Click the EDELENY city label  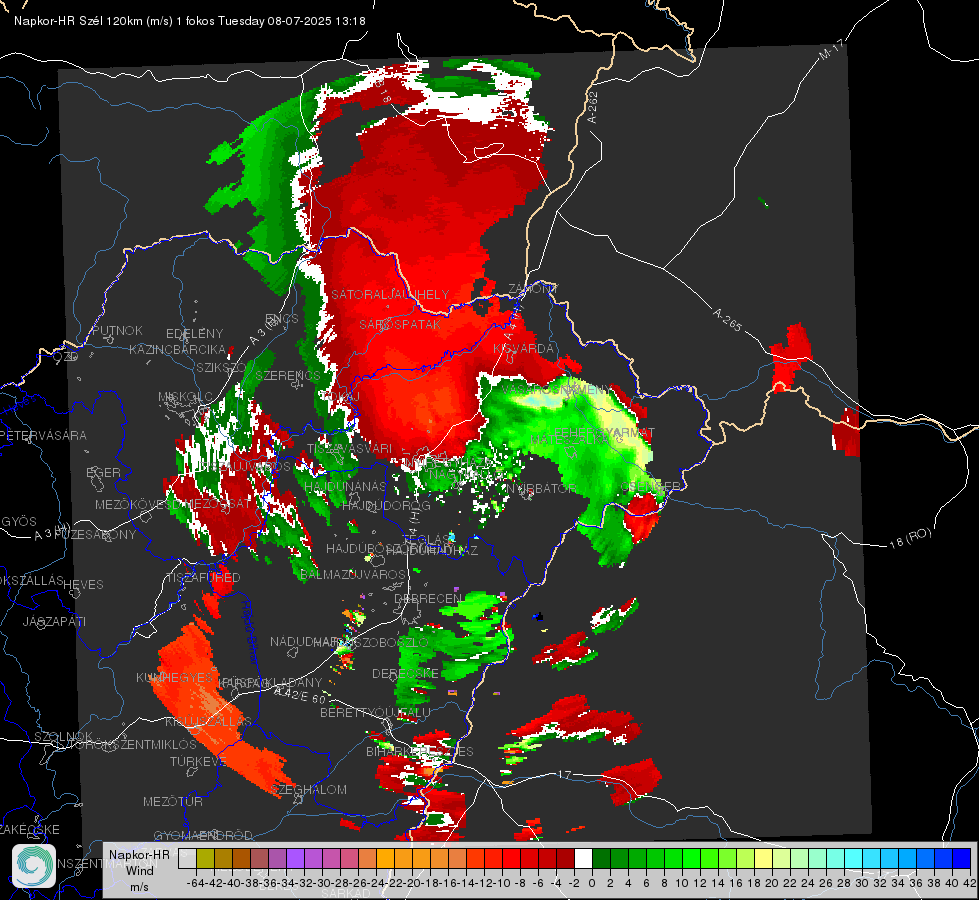(194, 334)
